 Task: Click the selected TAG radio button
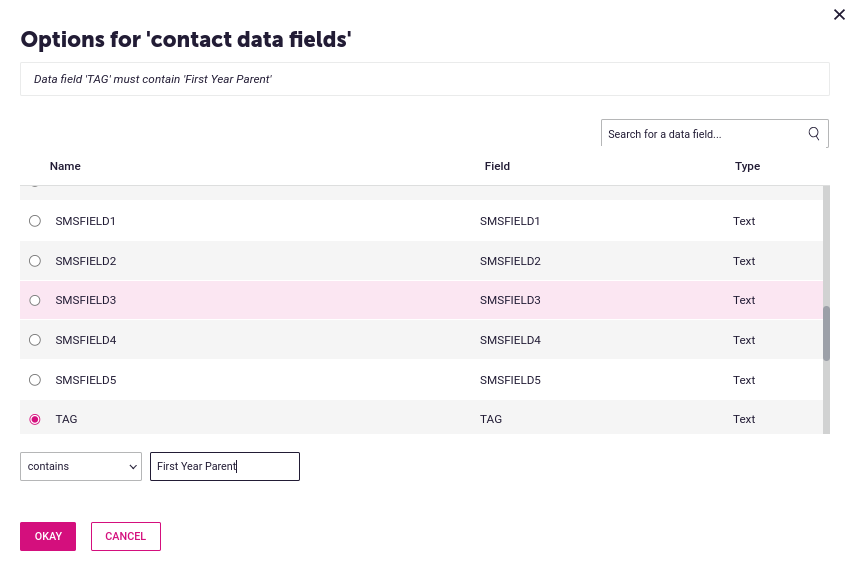point(35,420)
